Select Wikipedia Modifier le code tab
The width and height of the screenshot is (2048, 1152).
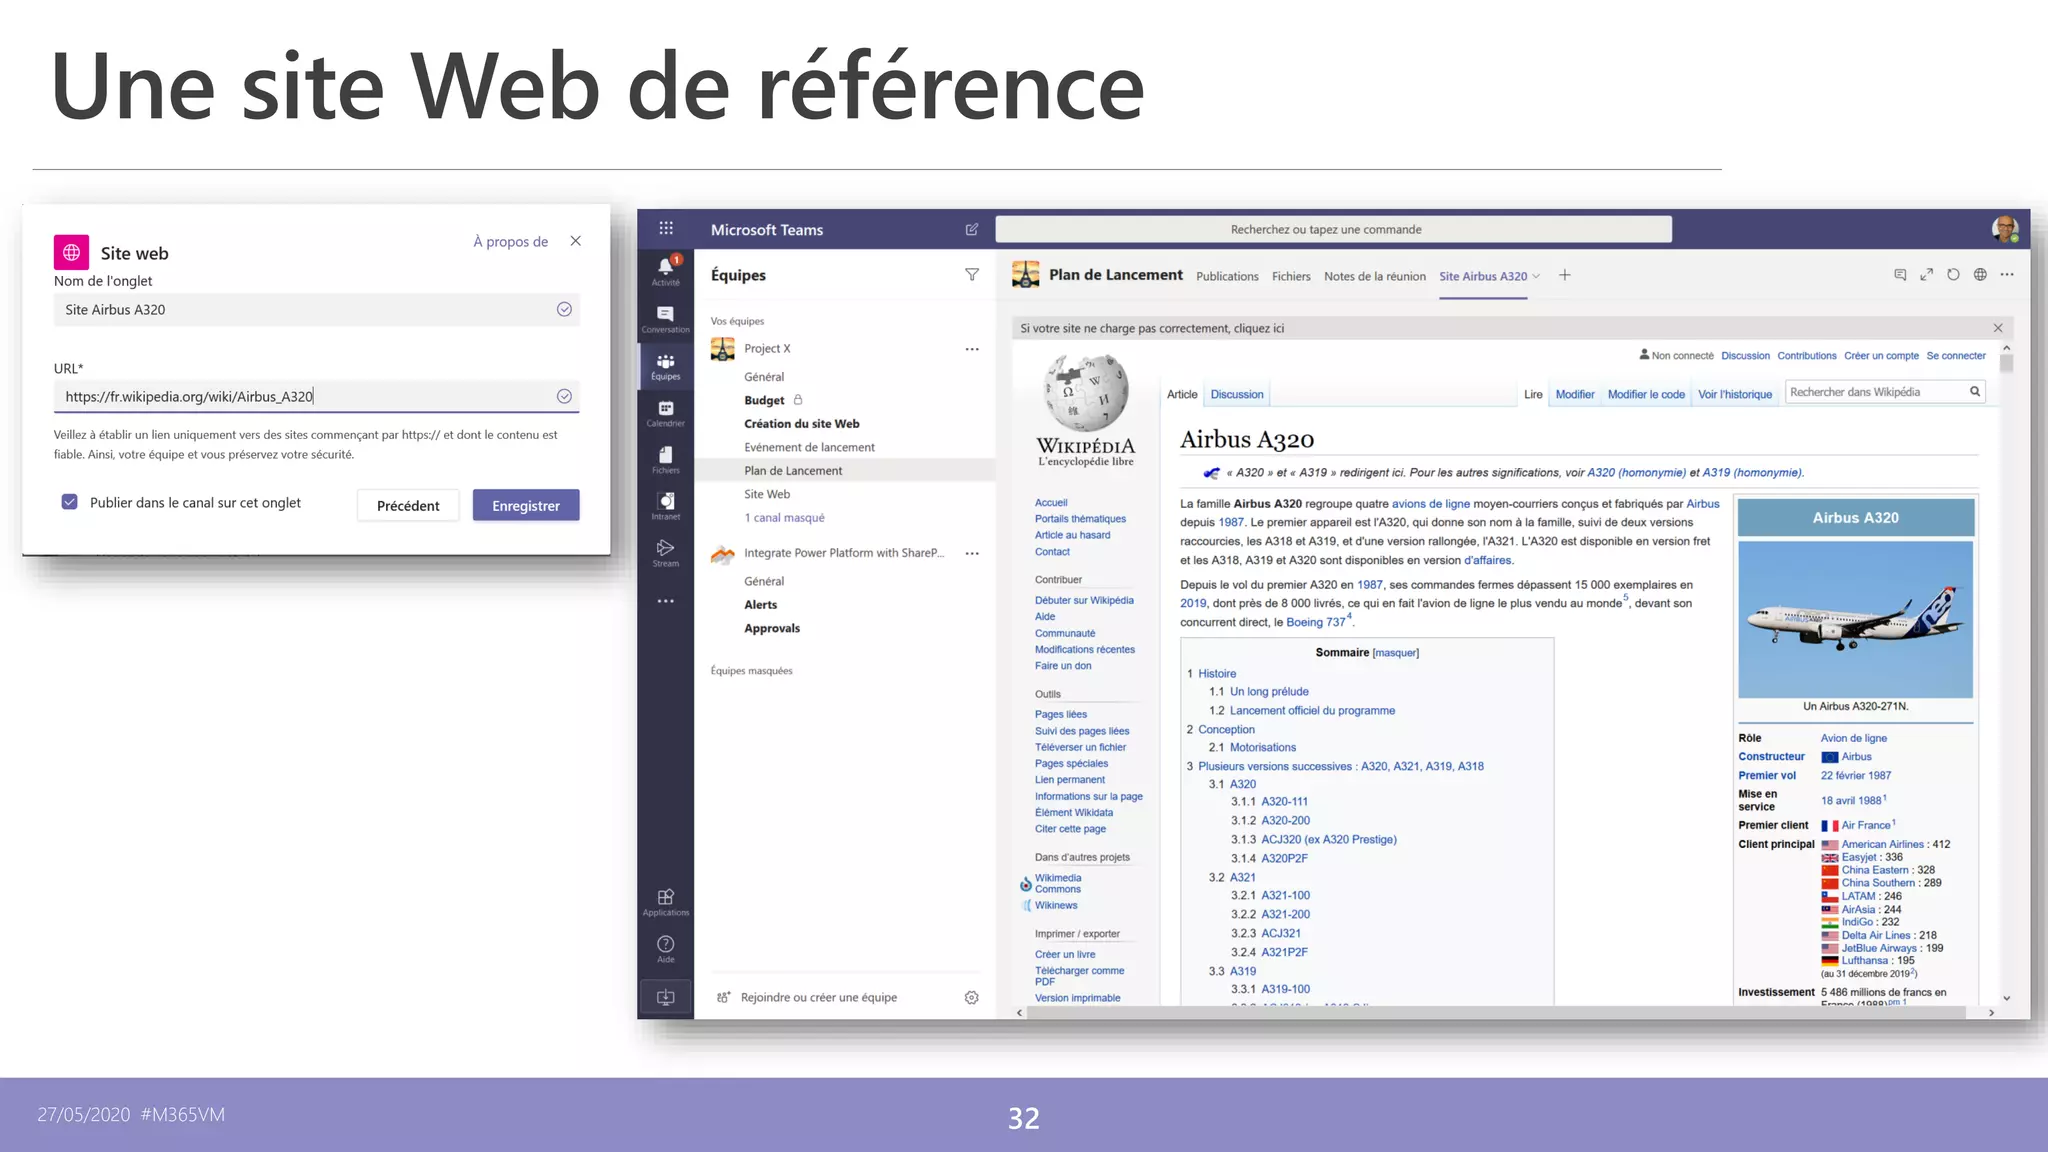[1646, 394]
